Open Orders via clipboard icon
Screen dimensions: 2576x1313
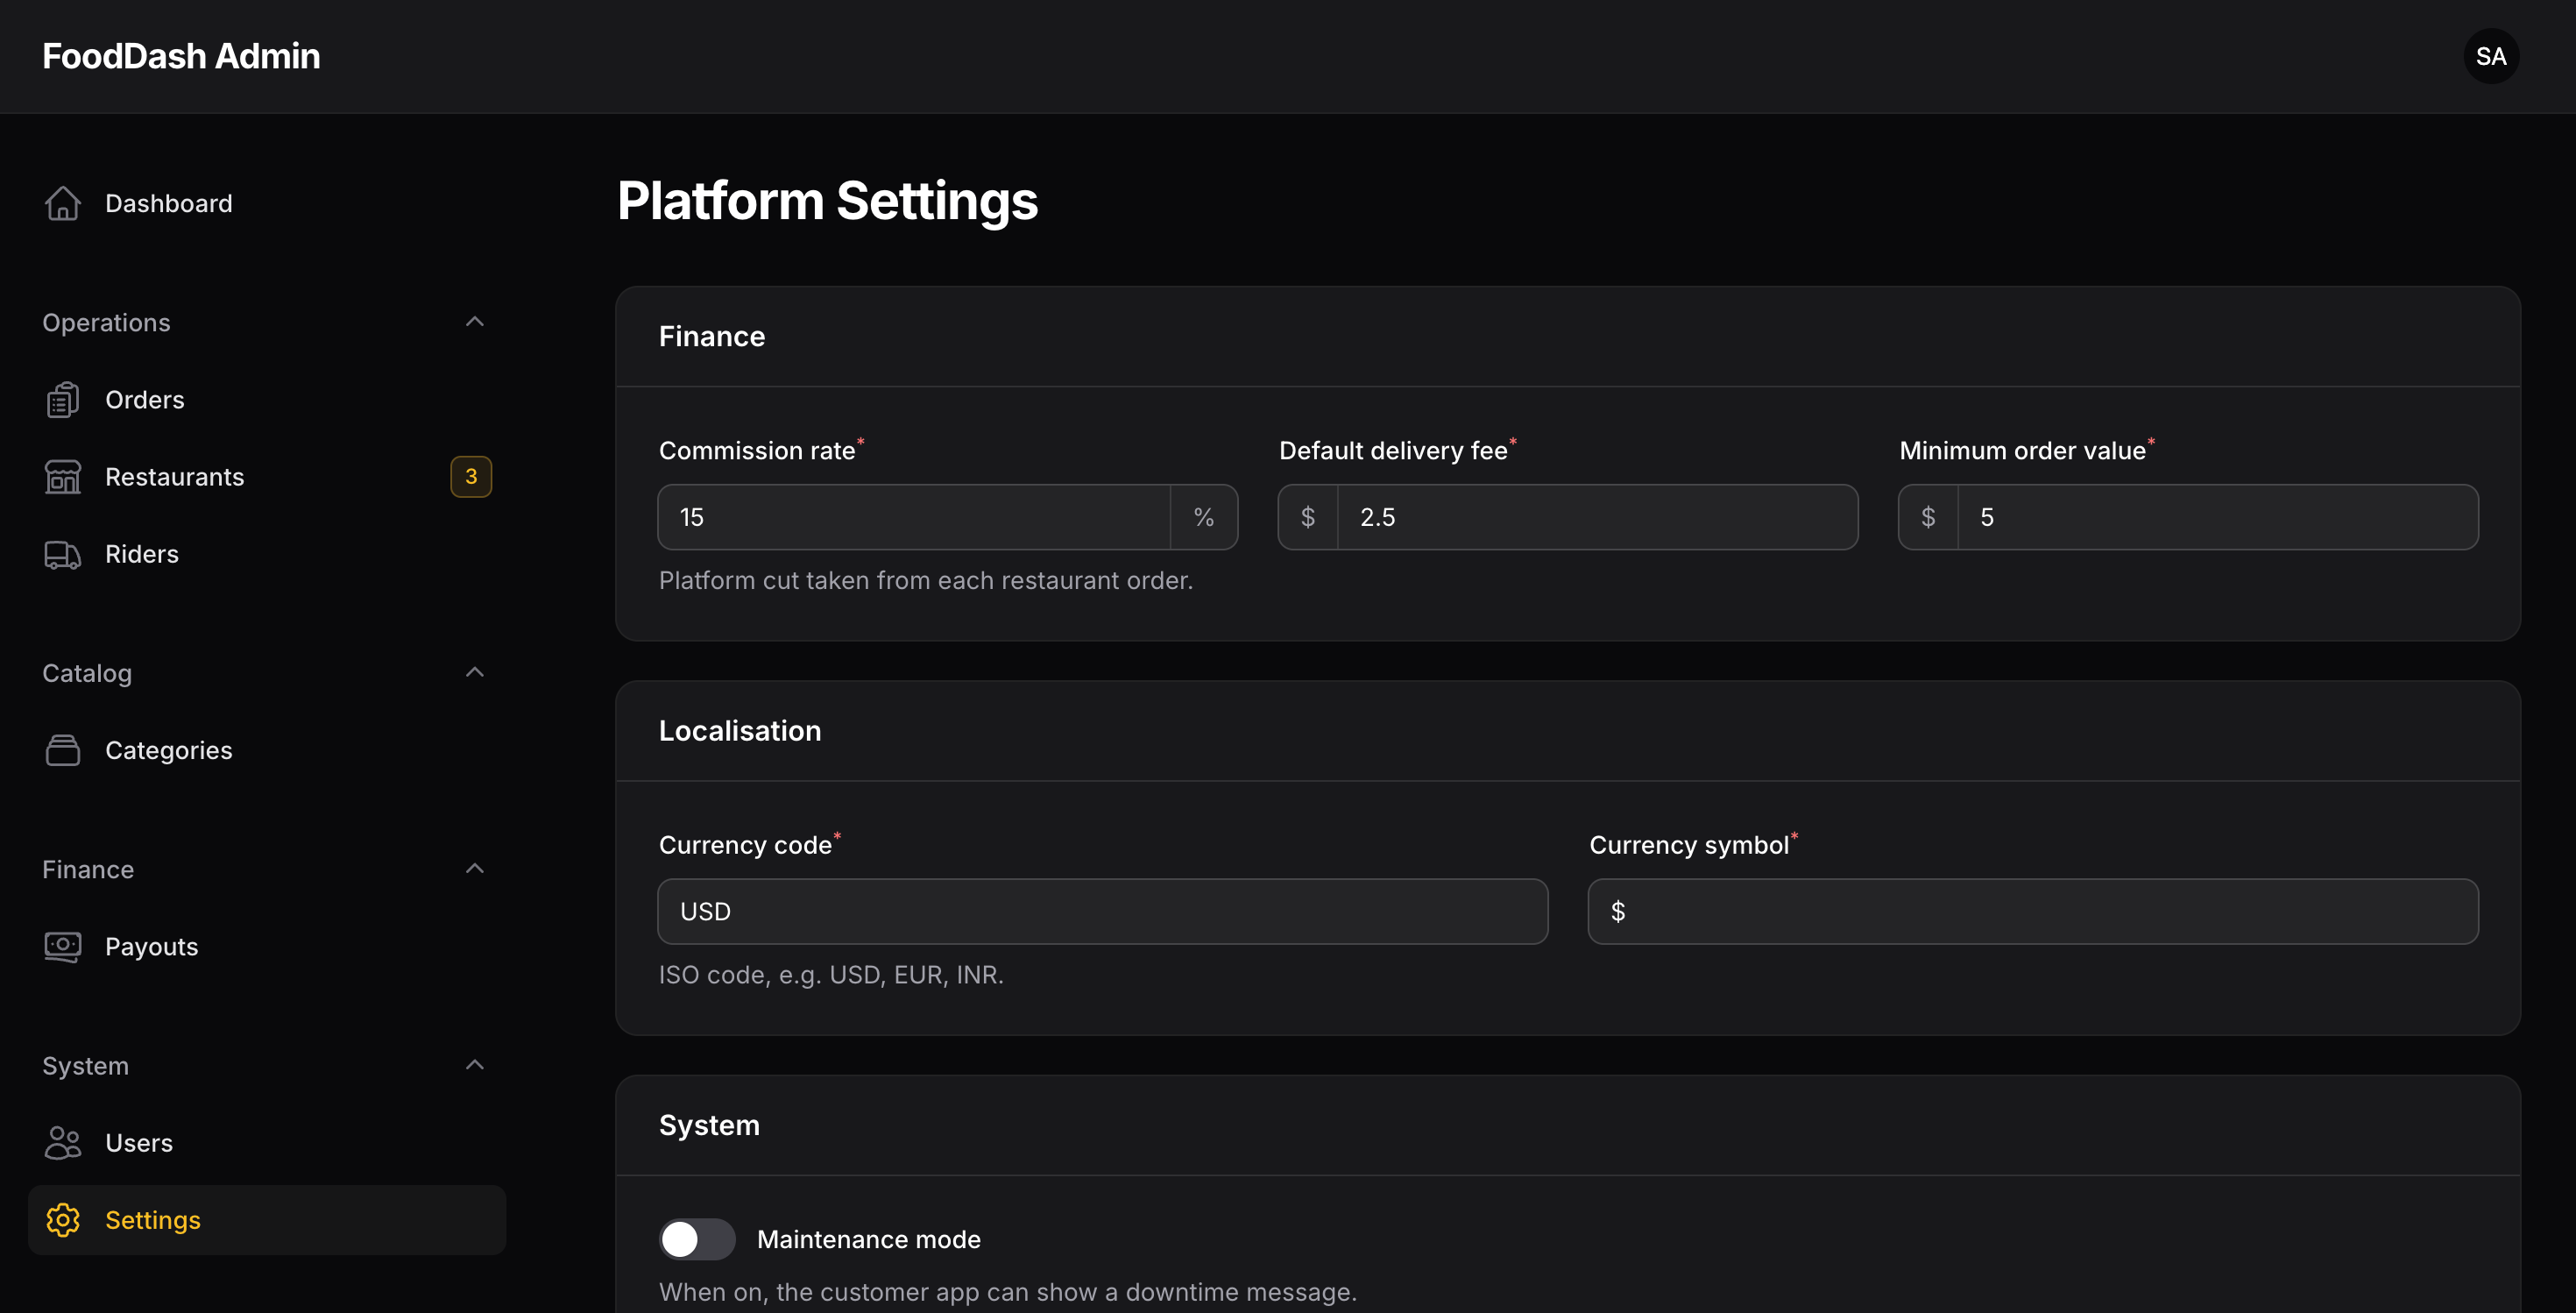[x=63, y=400]
